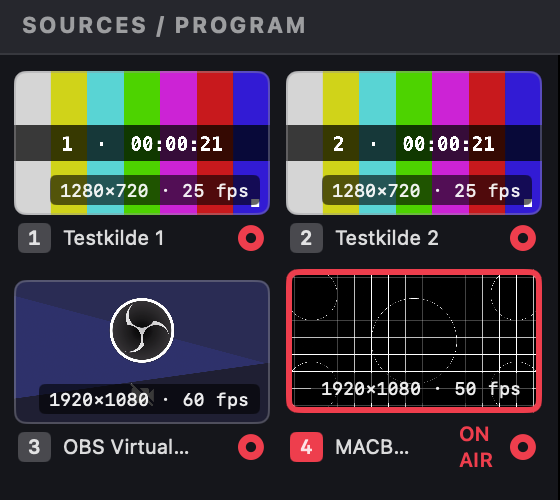Screen dimensions: 560x500
Task: Click the 1920×1080 · 60 fps label
Action: coord(149,399)
